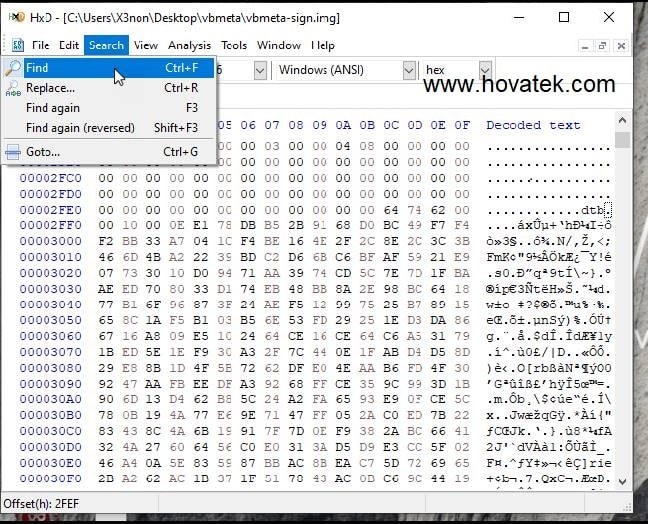Viewport: 648px width, 524px height.
Task: Click the magnifier icon next to Find
Action: (13, 68)
